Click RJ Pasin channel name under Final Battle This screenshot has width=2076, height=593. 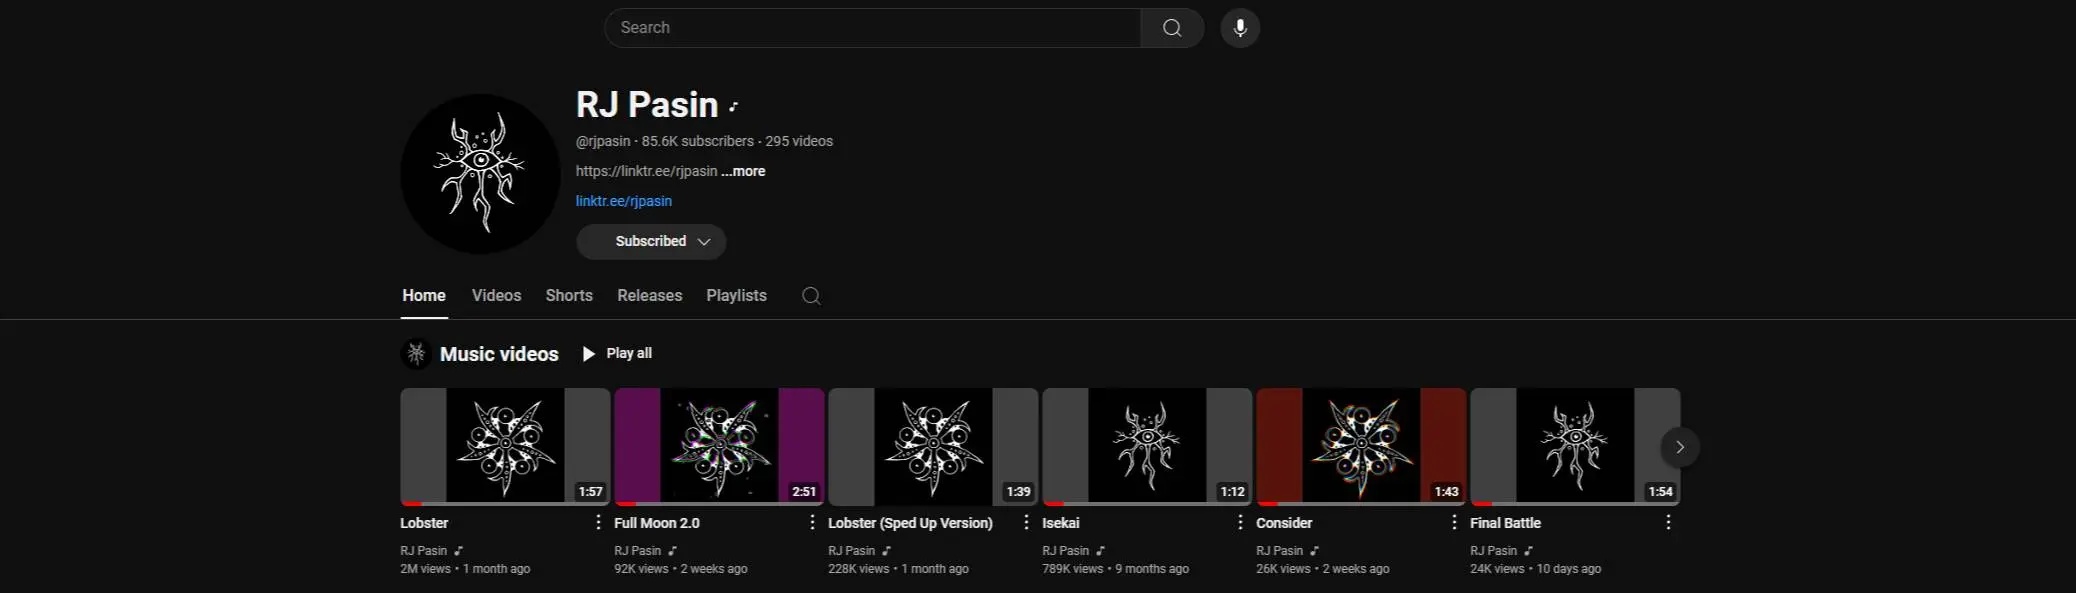point(1493,551)
